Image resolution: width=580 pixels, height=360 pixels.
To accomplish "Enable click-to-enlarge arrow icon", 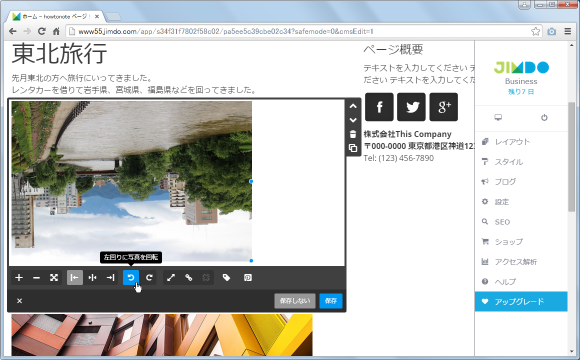I will point(171,277).
